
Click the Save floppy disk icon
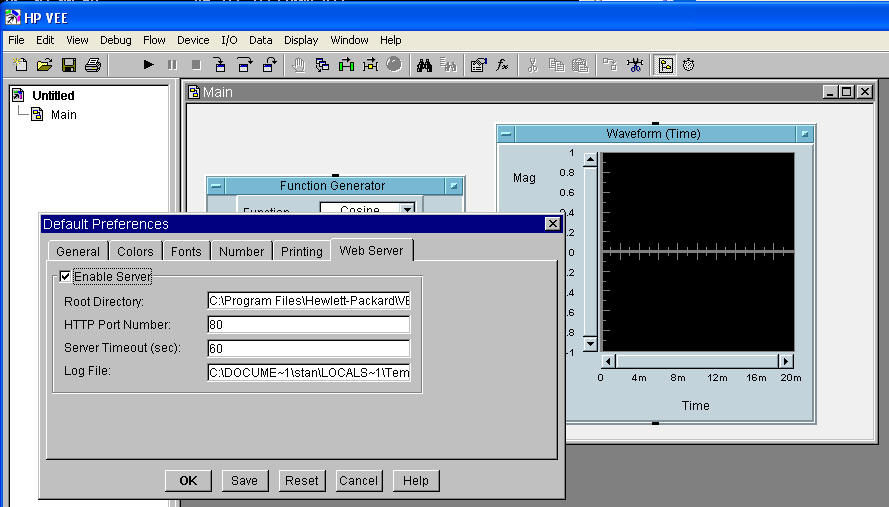click(69, 65)
